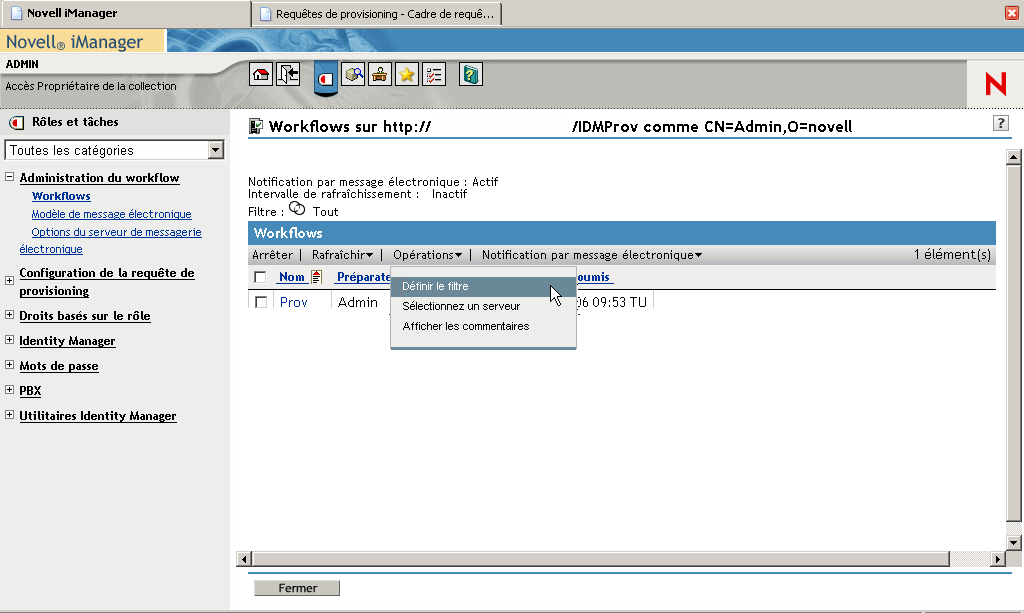This screenshot has width=1024, height=613.
Task: Expand the Utilitaires Identity Manager node
Action: click(10, 415)
